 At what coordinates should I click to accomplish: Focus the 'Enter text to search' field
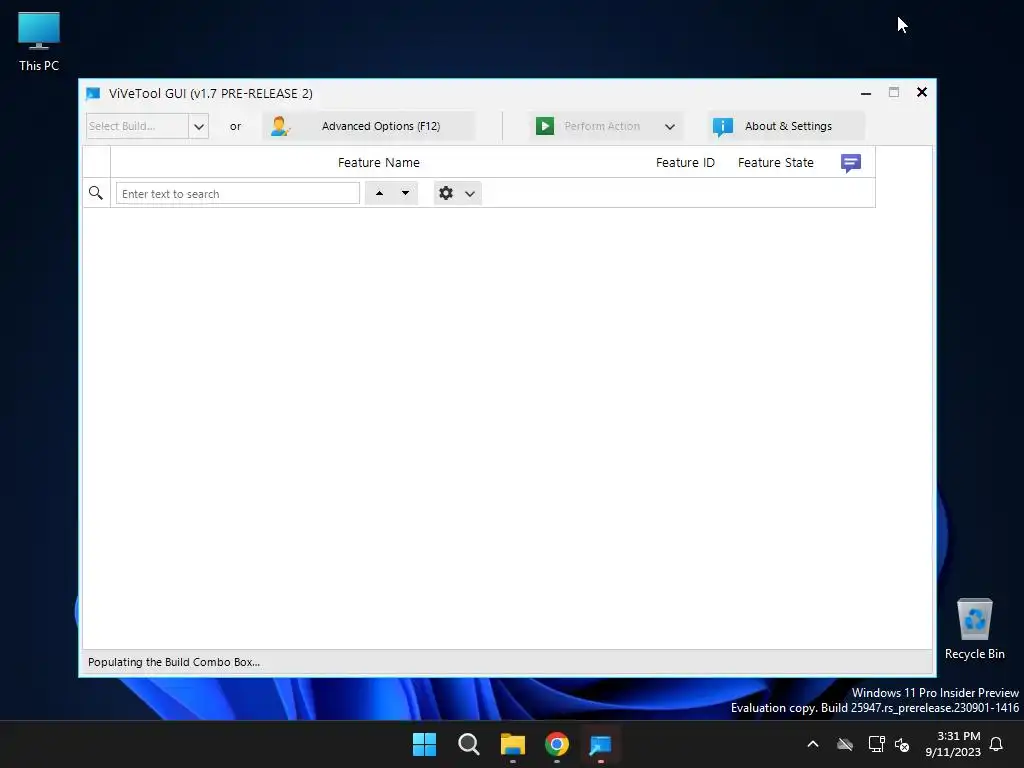point(238,193)
